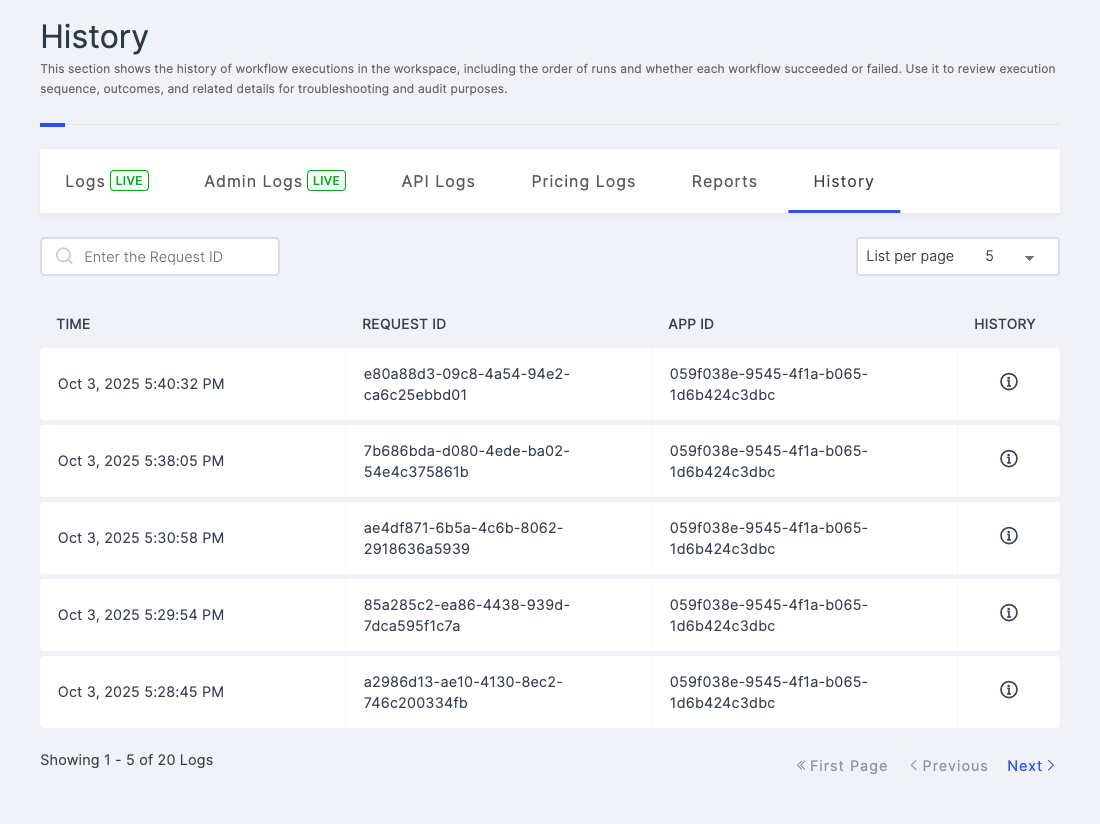Open history info for 5:28:45 PM run
Screen dimensions: 1100x824
[x=1008, y=690]
